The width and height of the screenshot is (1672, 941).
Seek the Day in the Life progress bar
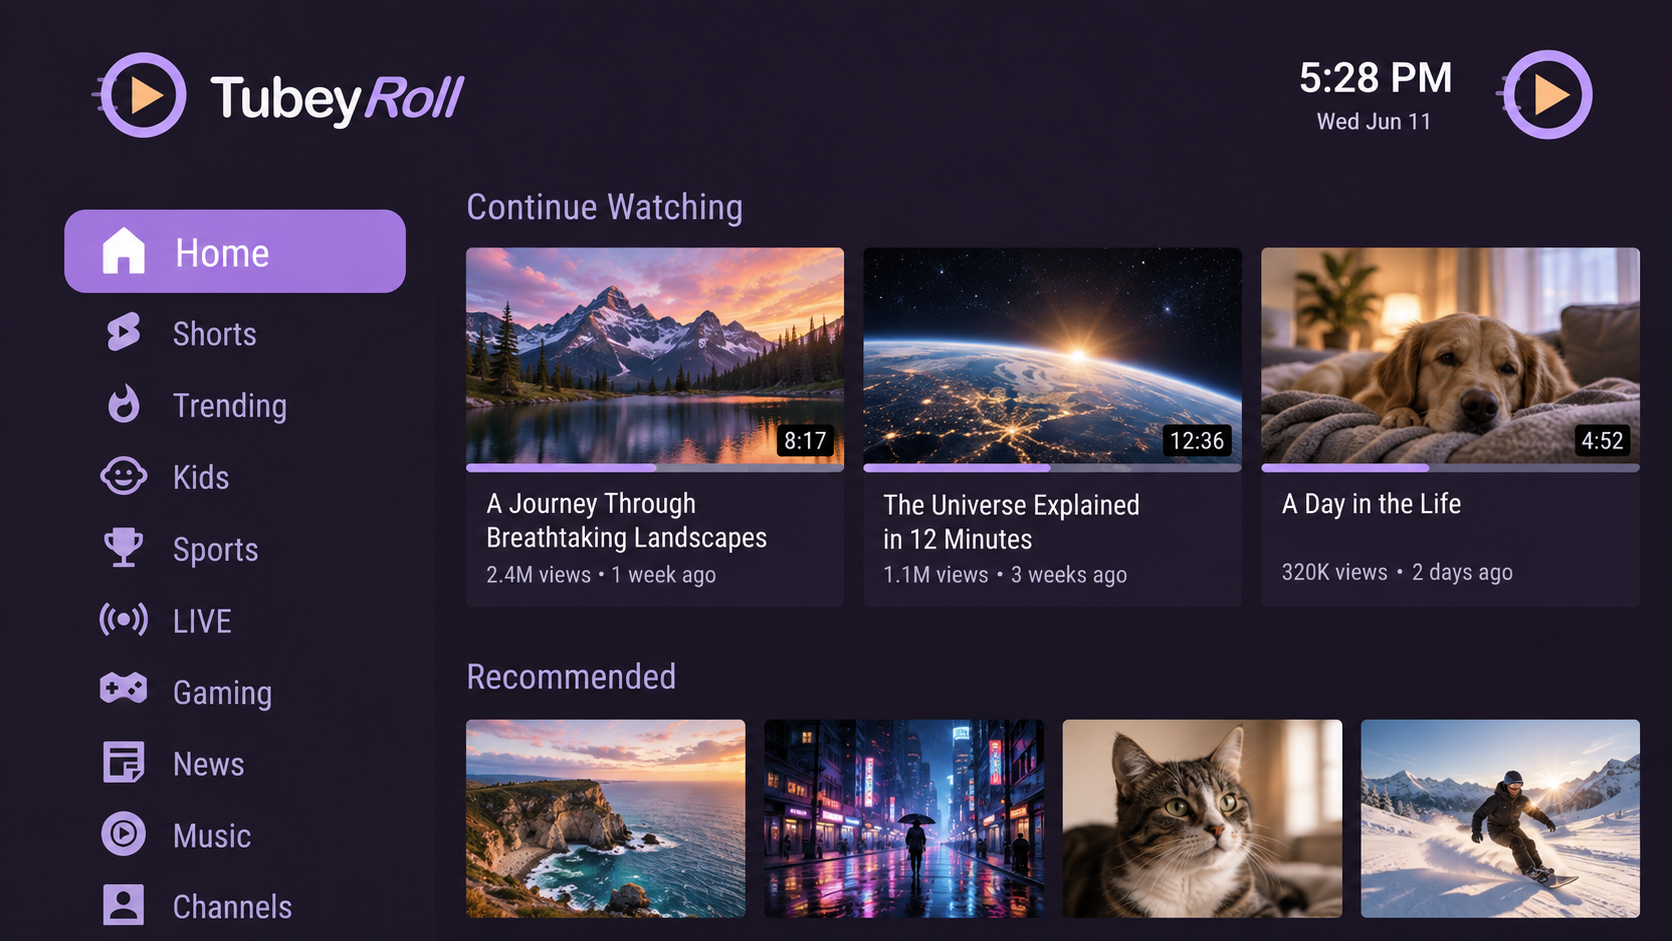[x=1450, y=467]
